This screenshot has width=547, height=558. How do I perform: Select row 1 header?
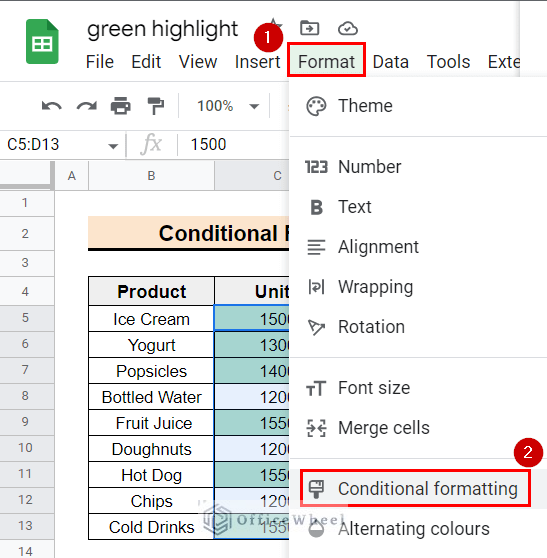(x=27, y=203)
